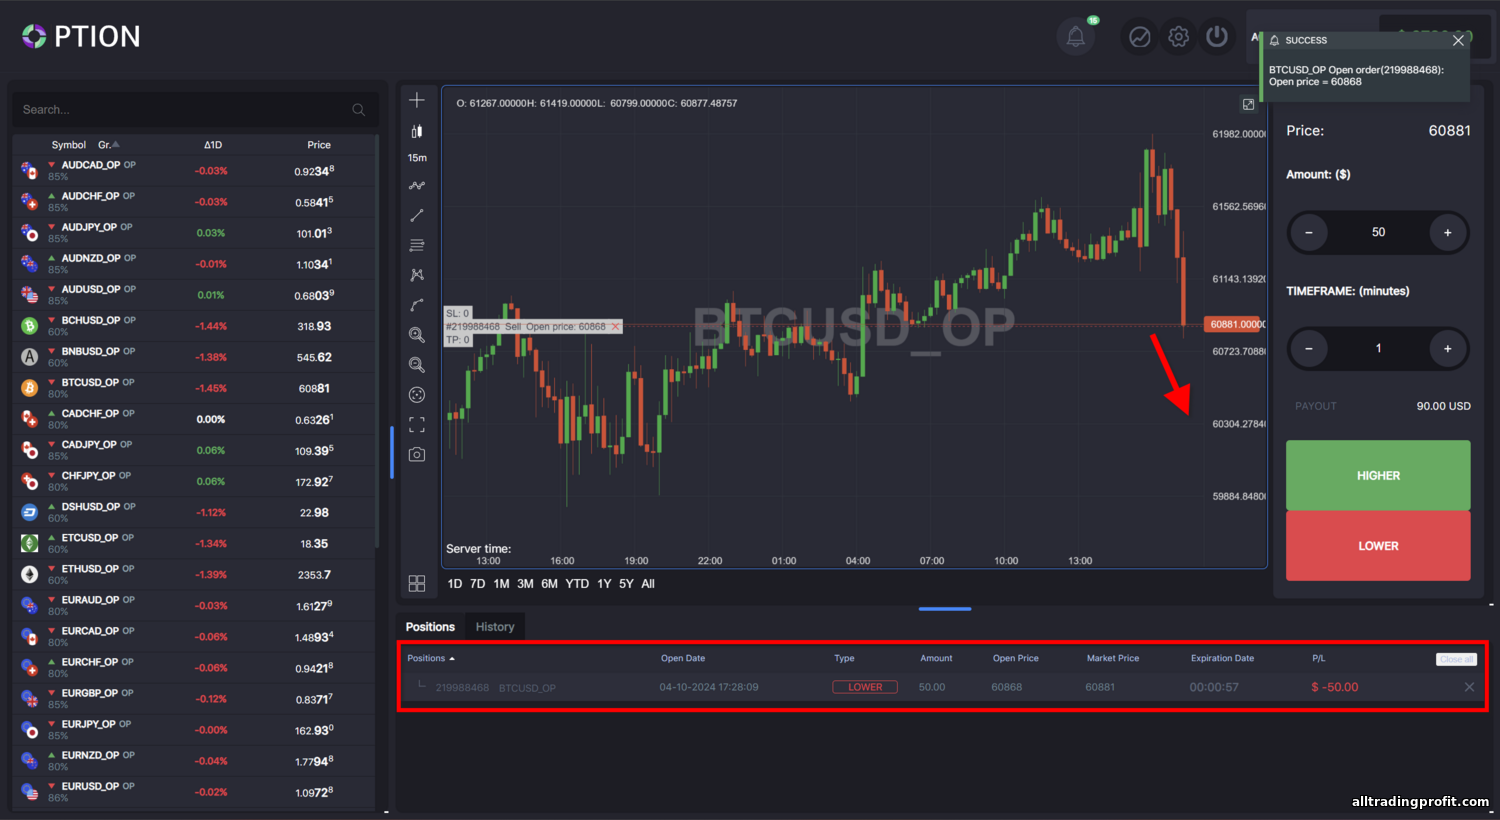This screenshot has width=1500, height=820.
Task: Pop out the chart with expand icon
Action: pos(1248,104)
